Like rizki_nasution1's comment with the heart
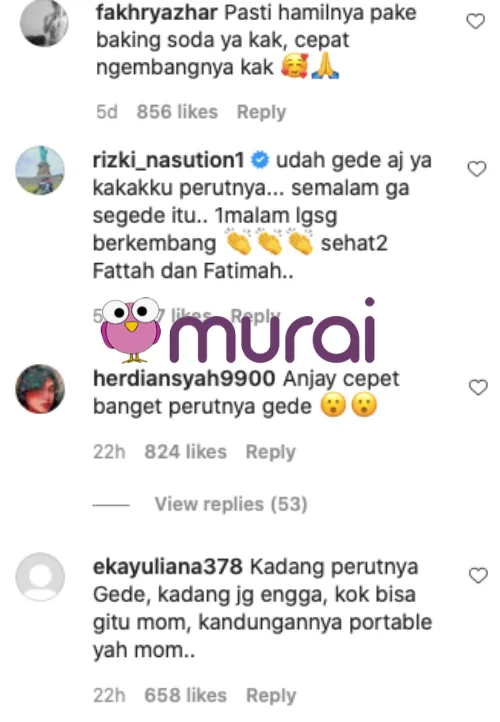The image size is (500, 722). 477,169
